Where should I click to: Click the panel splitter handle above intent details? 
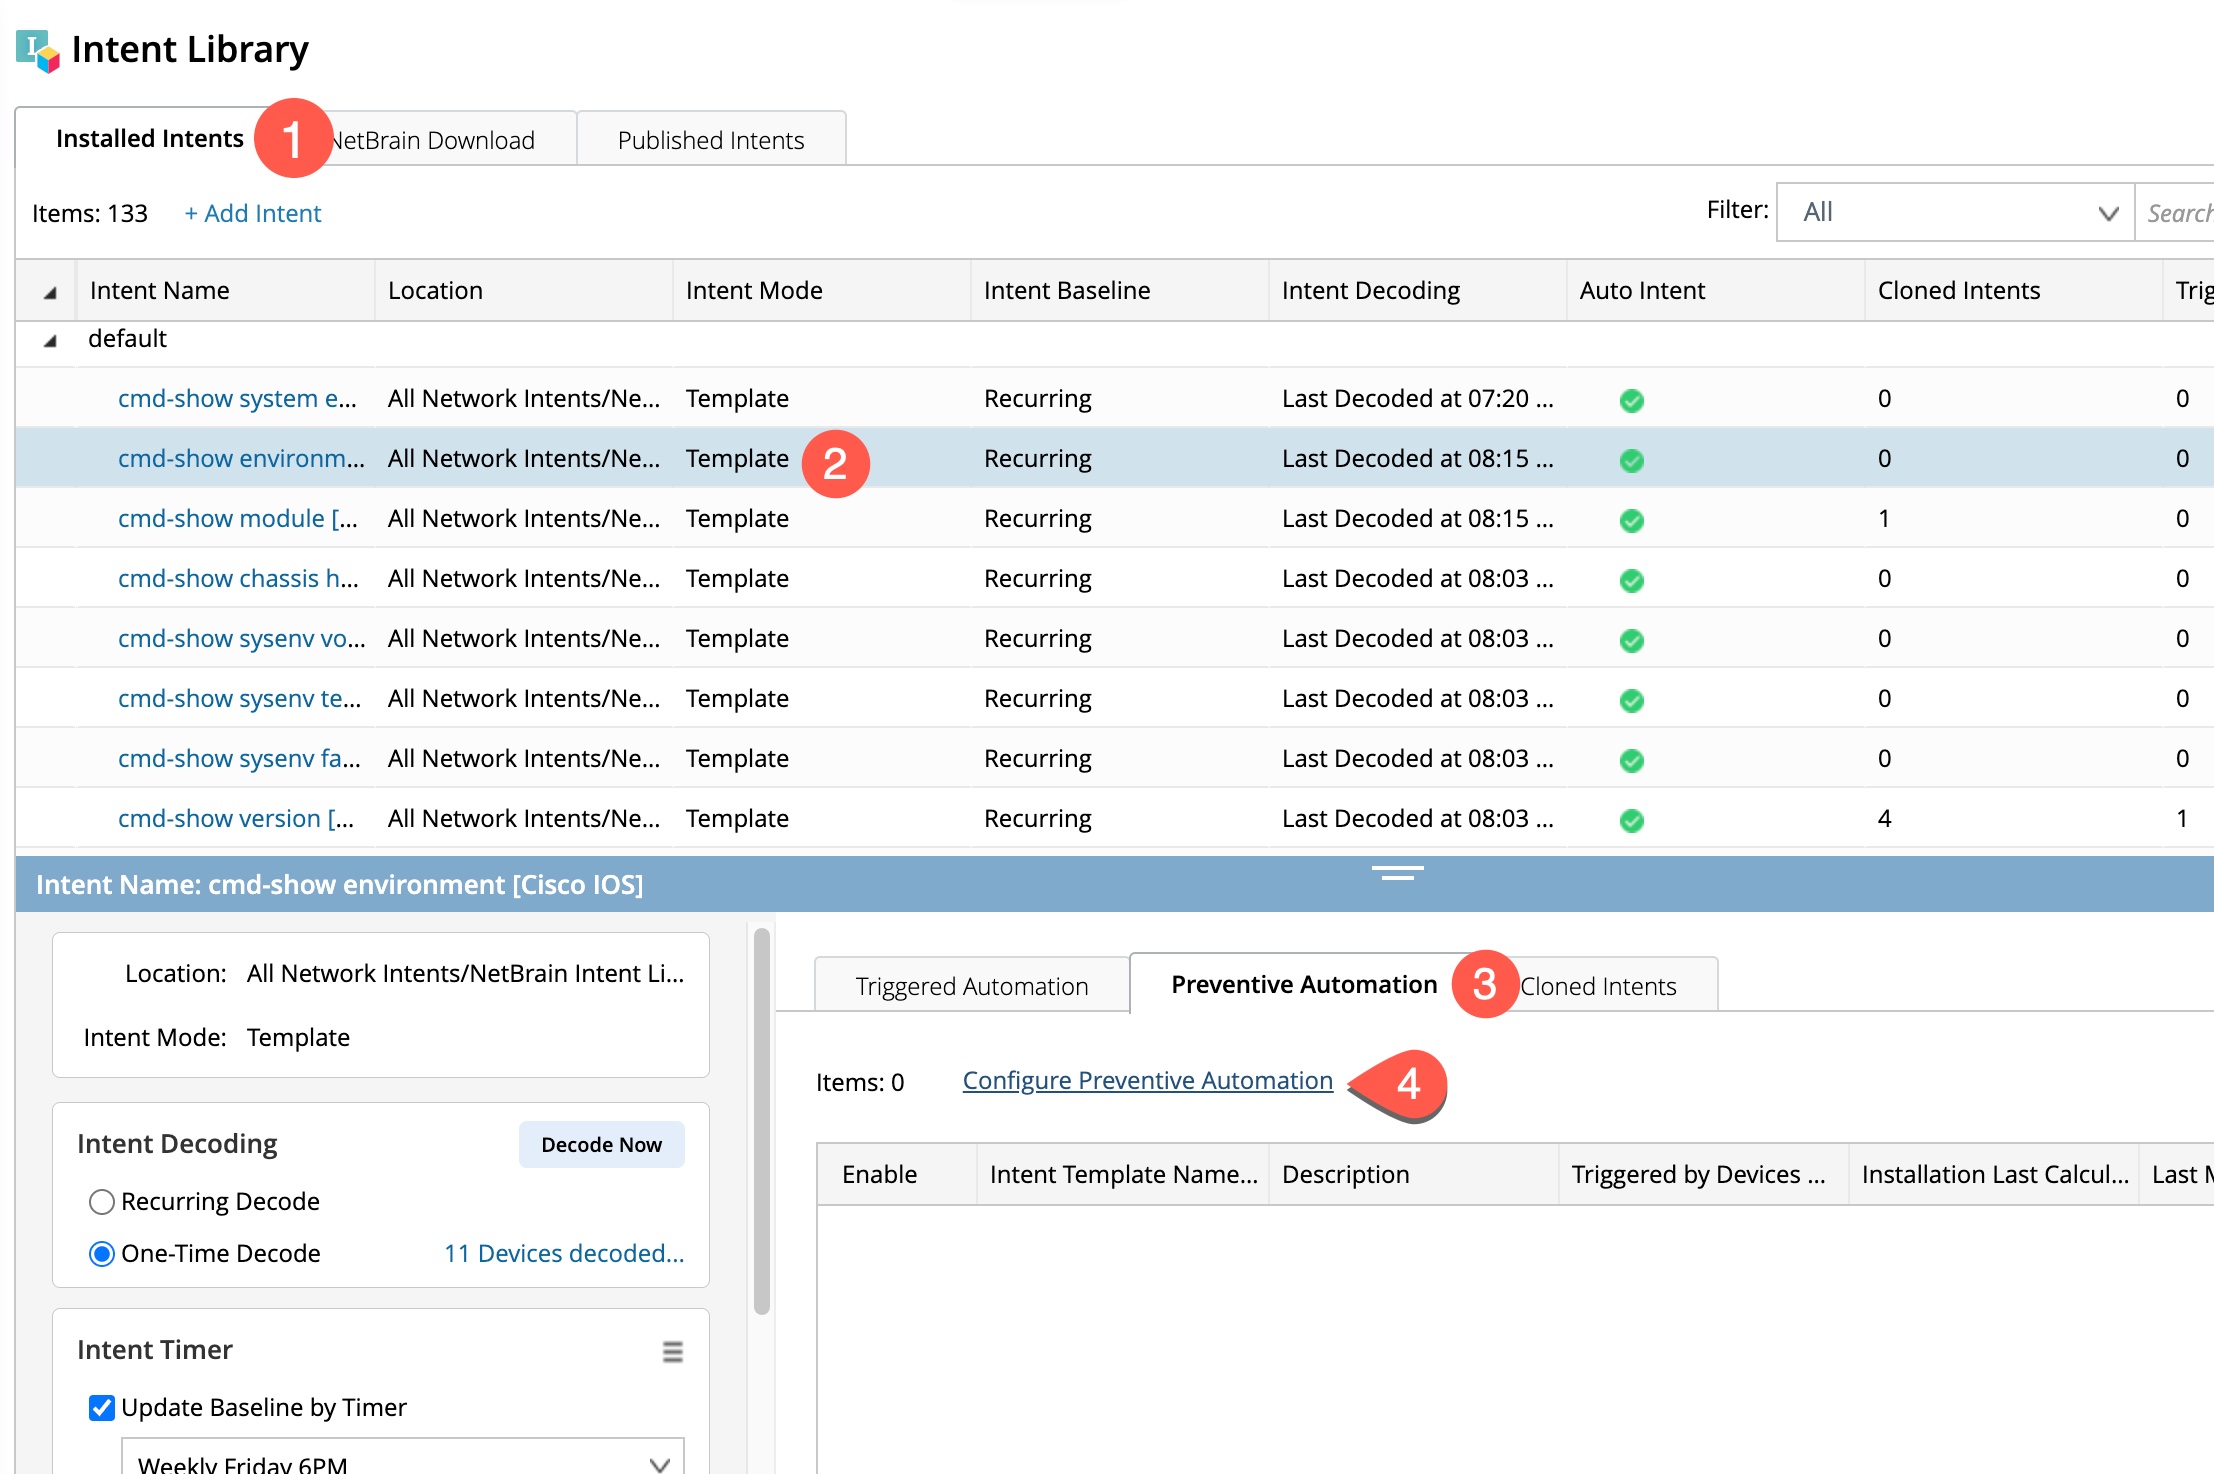pos(1397,873)
